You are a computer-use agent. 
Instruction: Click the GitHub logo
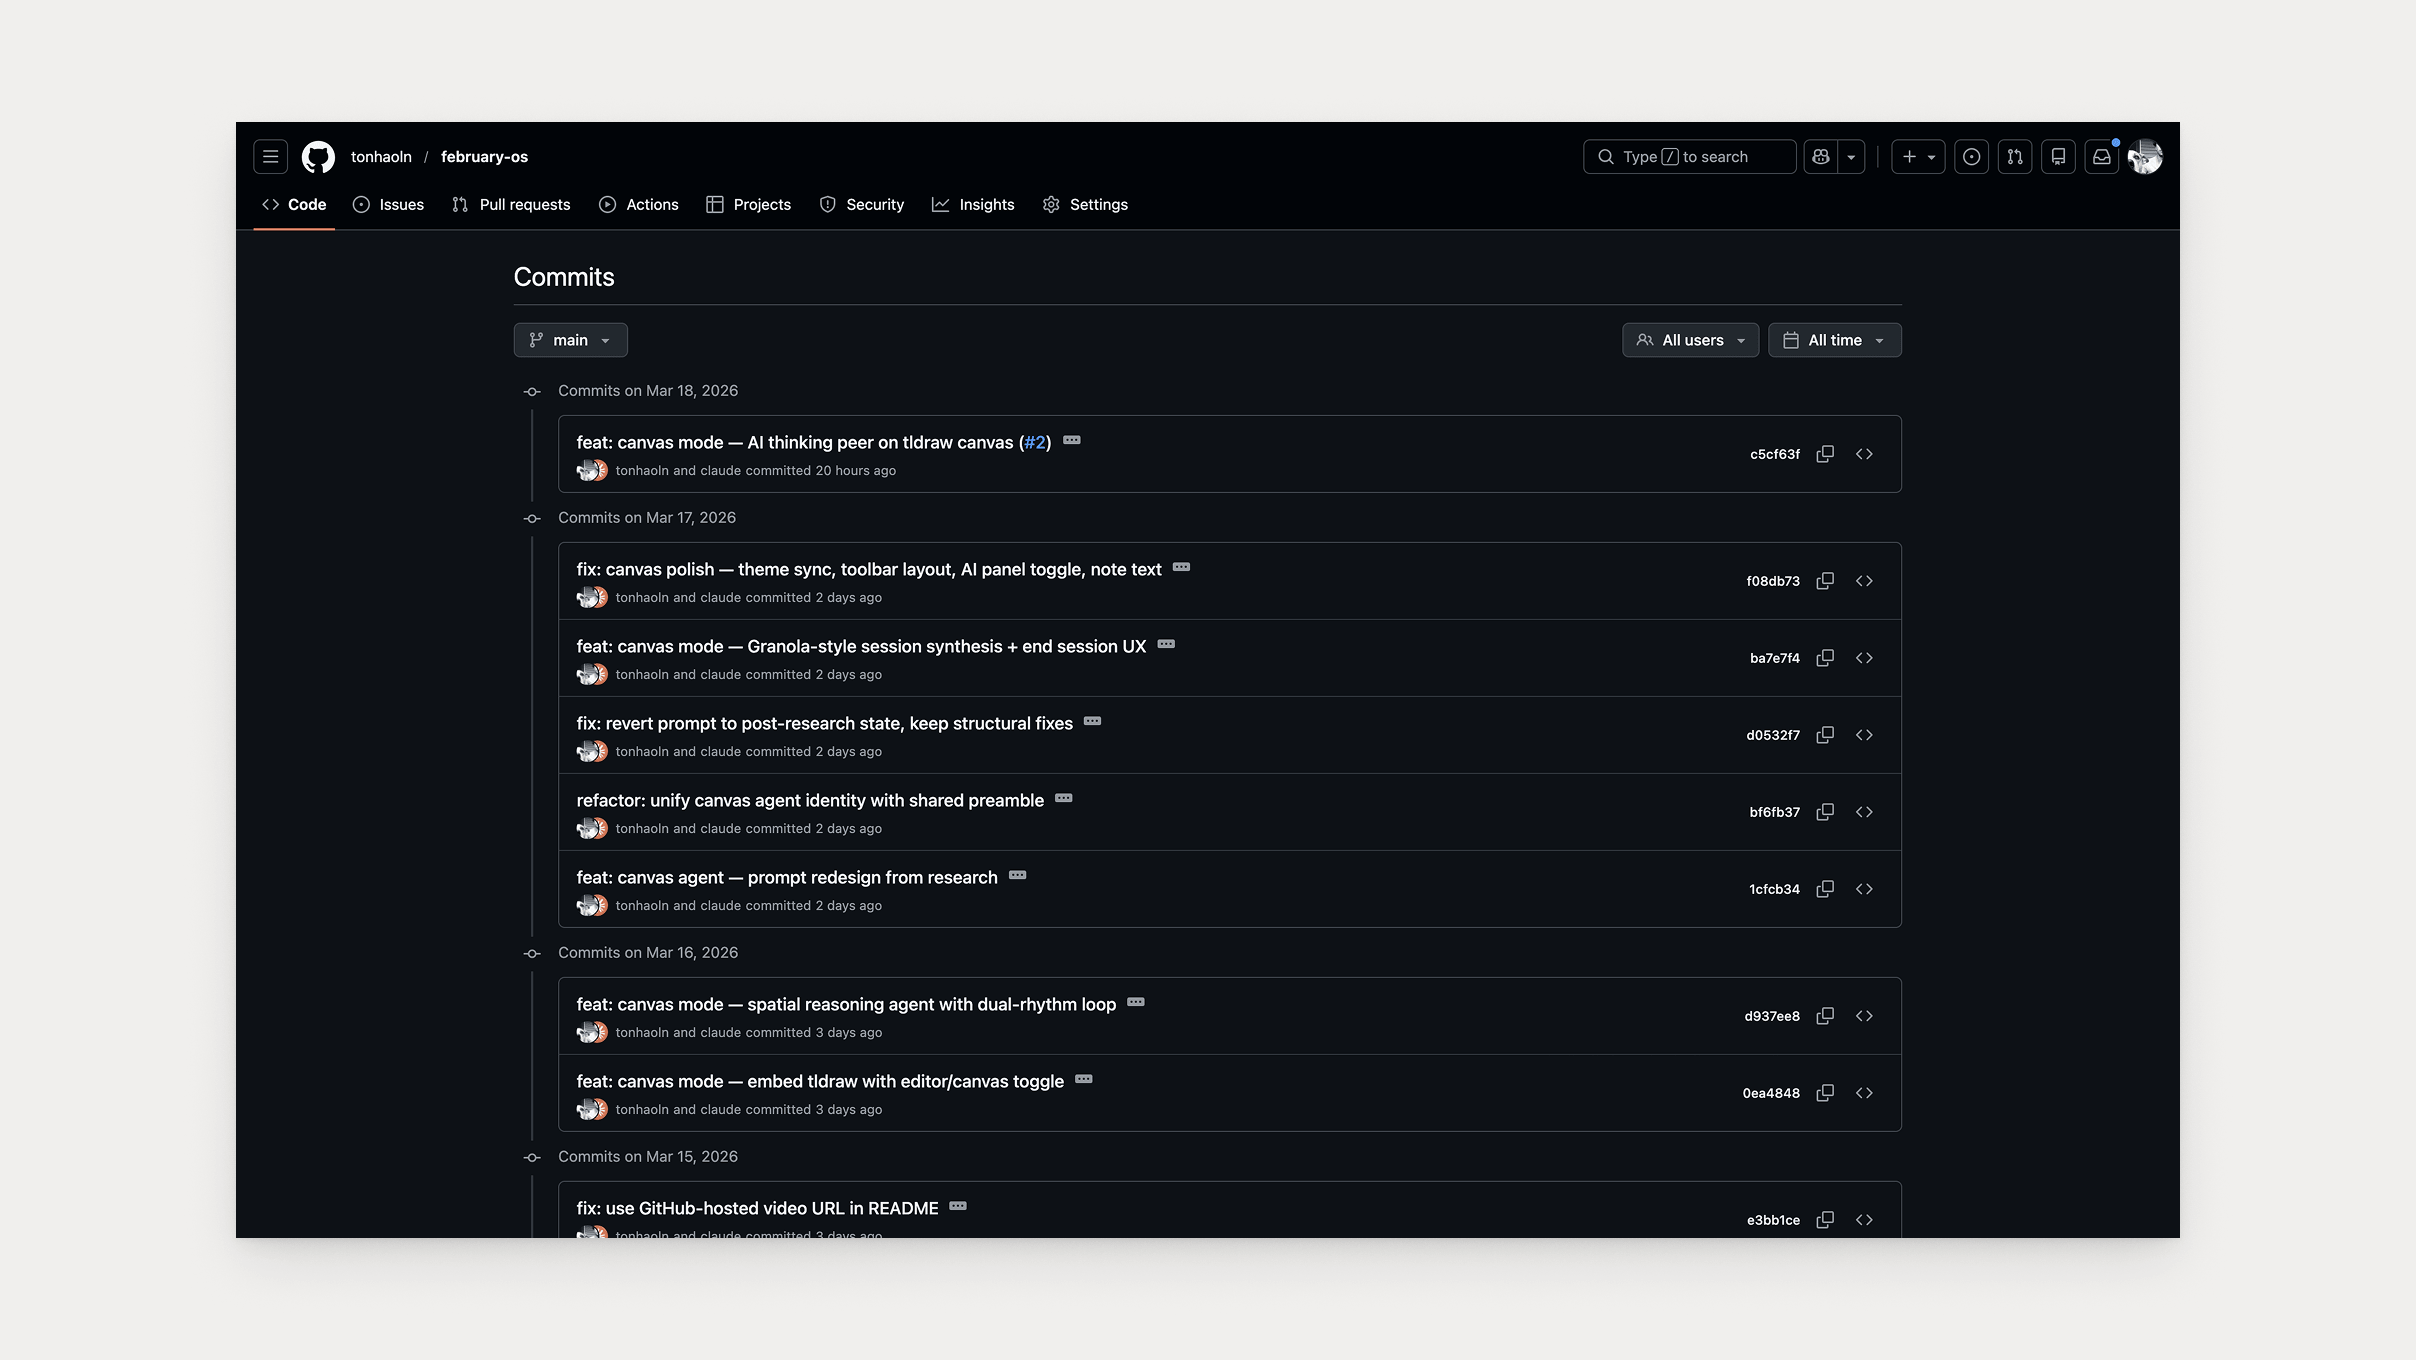click(x=319, y=156)
